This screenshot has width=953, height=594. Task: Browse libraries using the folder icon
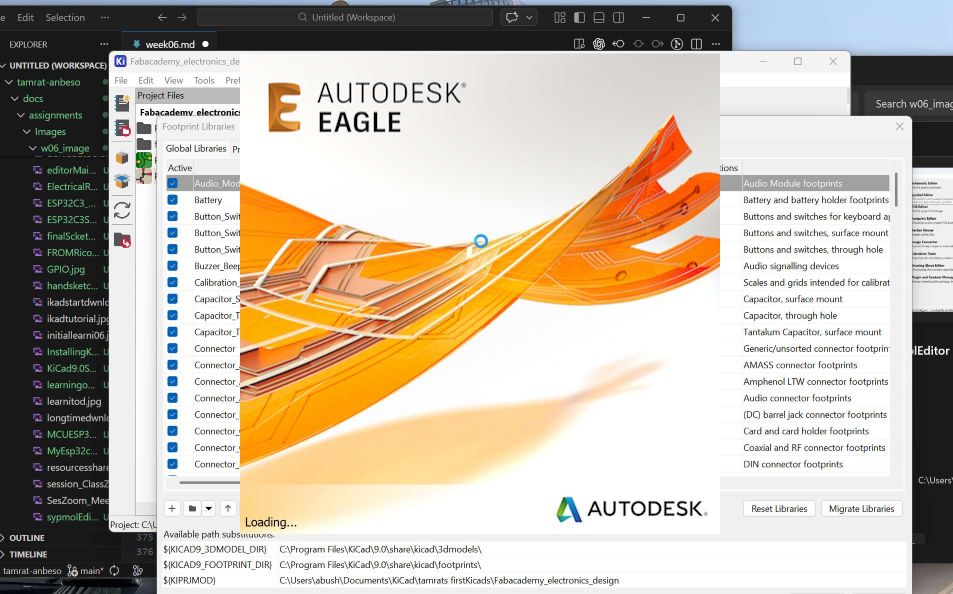click(x=192, y=507)
